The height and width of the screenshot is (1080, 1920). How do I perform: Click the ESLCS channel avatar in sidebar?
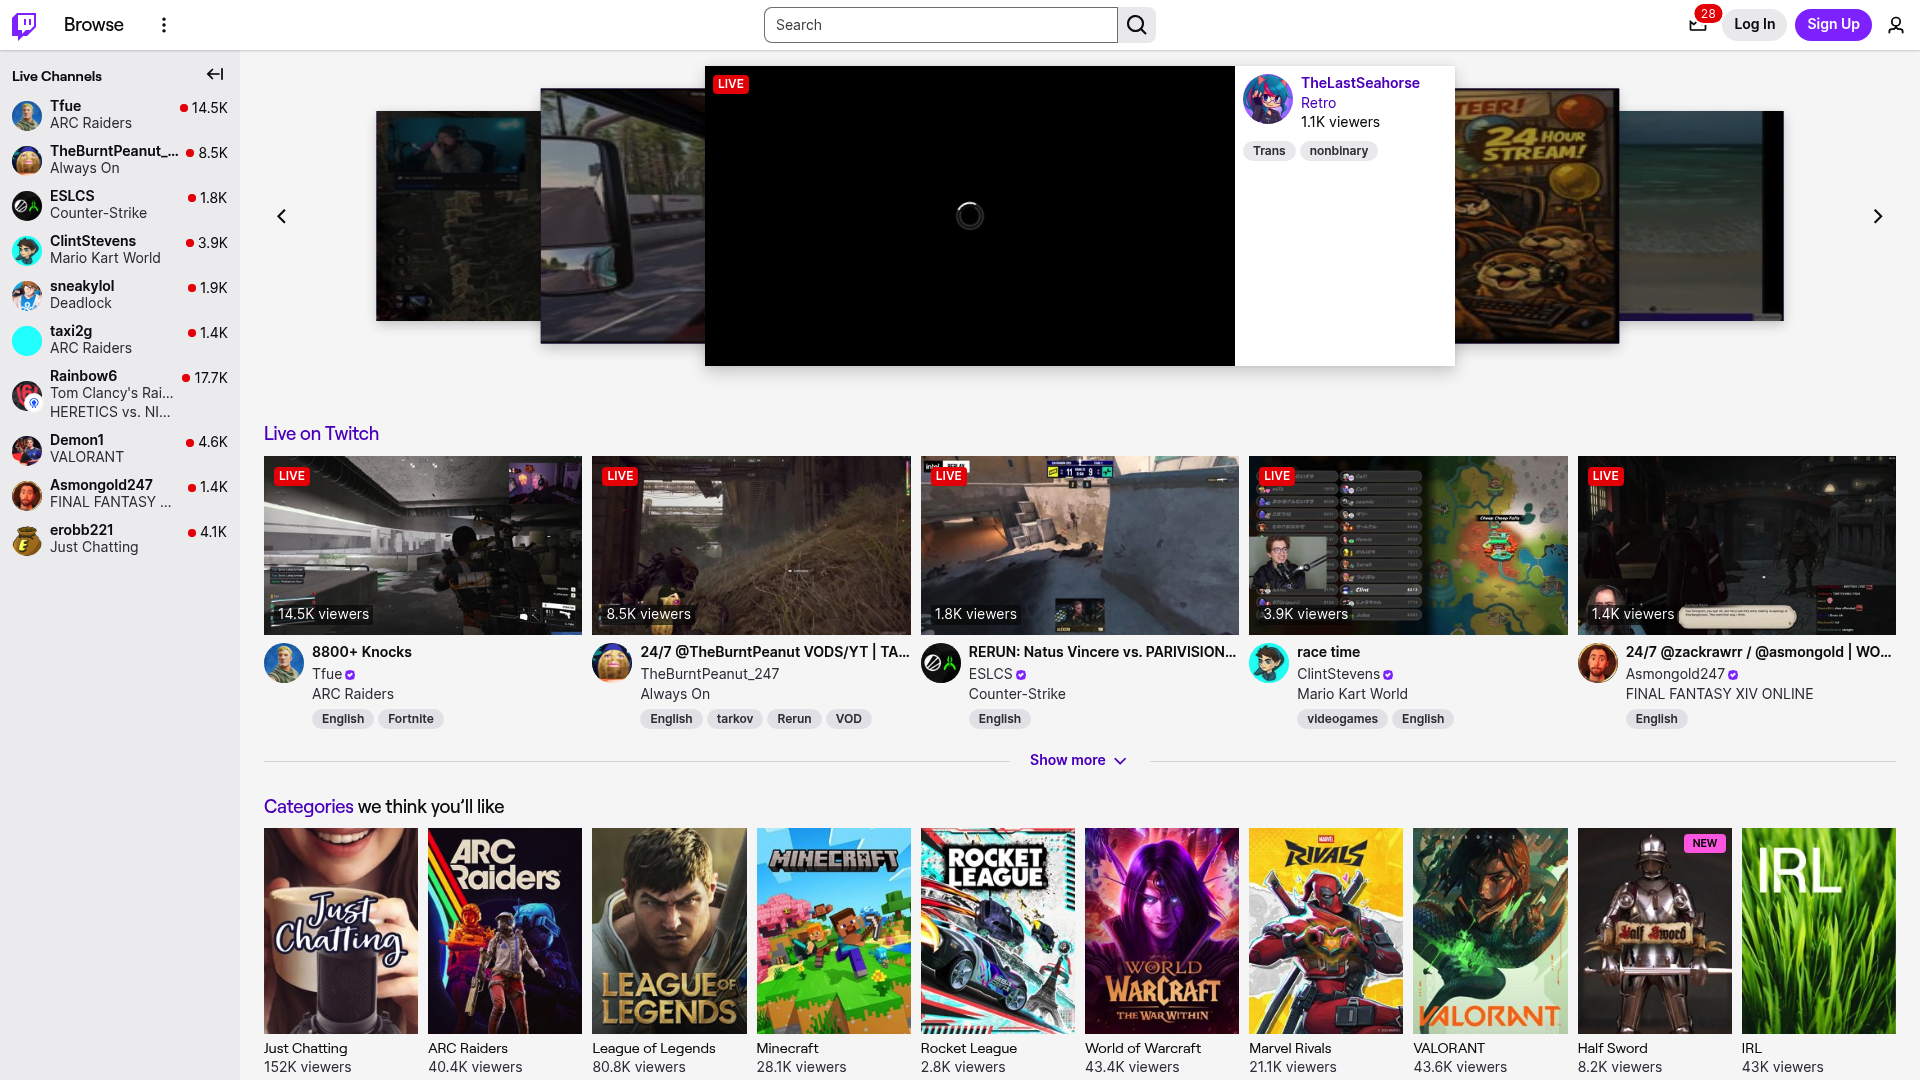(x=26, y=205)
